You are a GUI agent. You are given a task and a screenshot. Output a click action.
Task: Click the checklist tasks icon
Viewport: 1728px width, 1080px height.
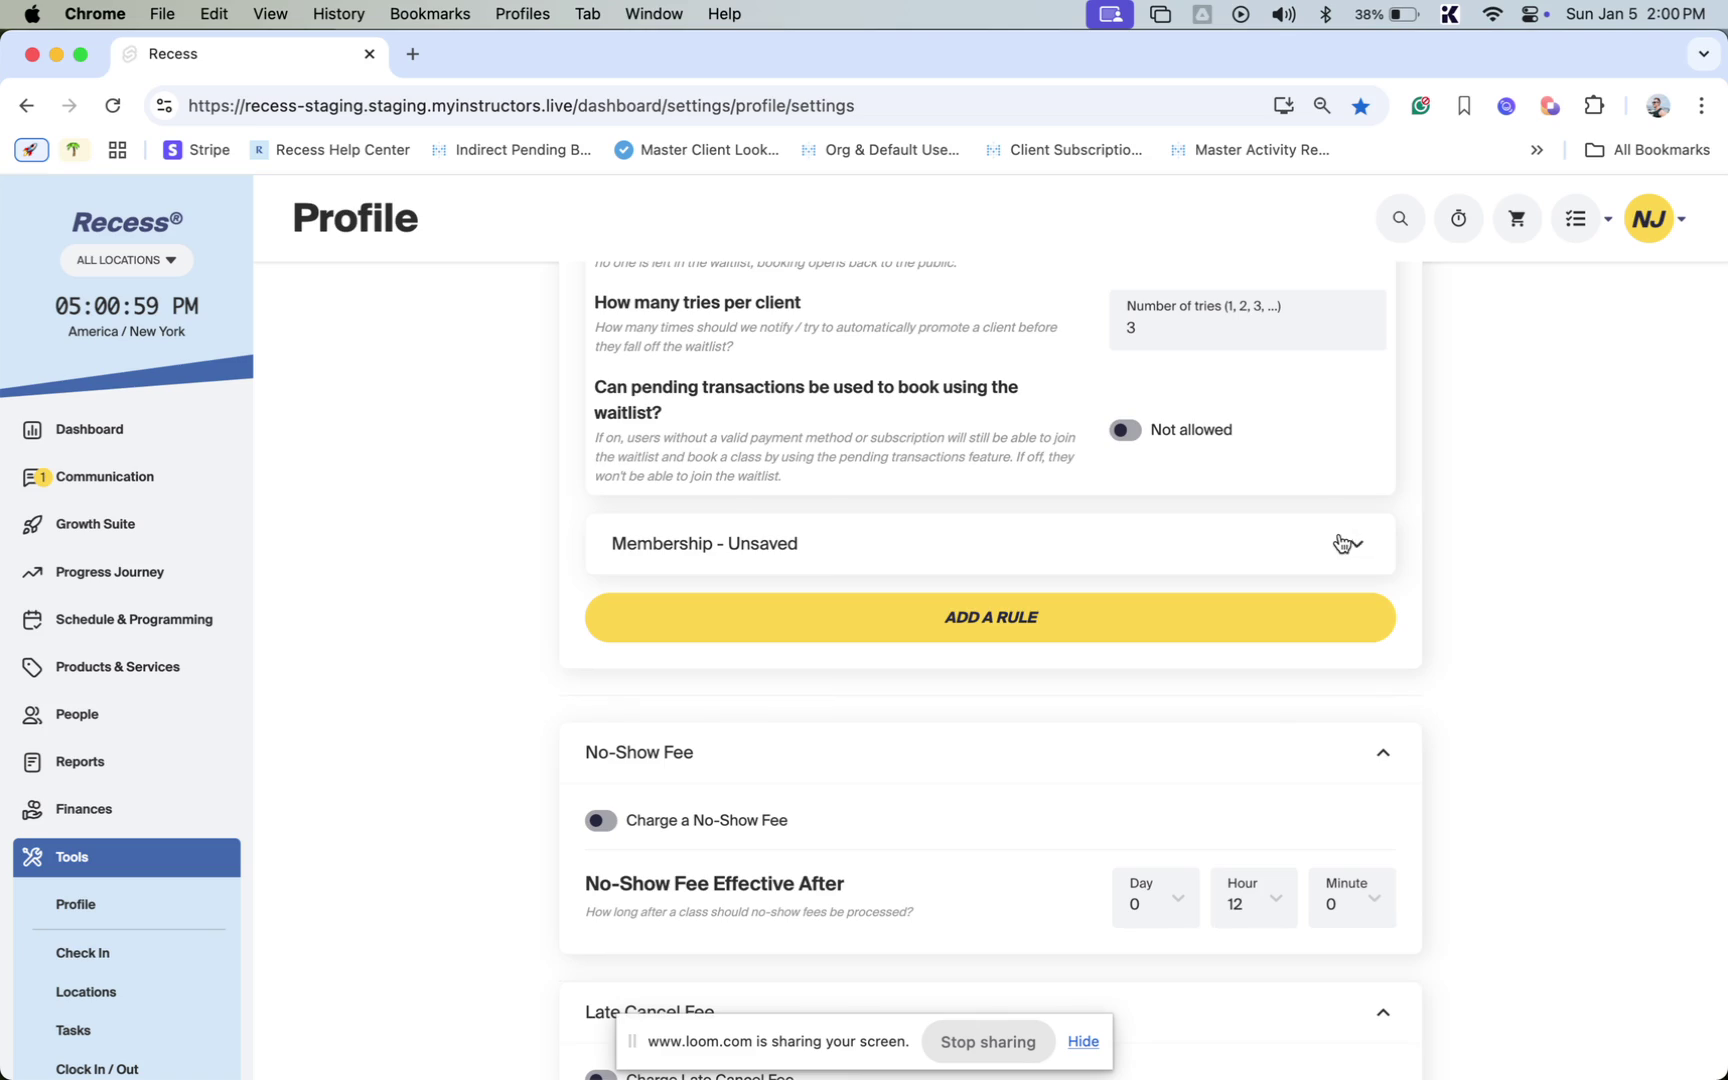click(1576, 219)
